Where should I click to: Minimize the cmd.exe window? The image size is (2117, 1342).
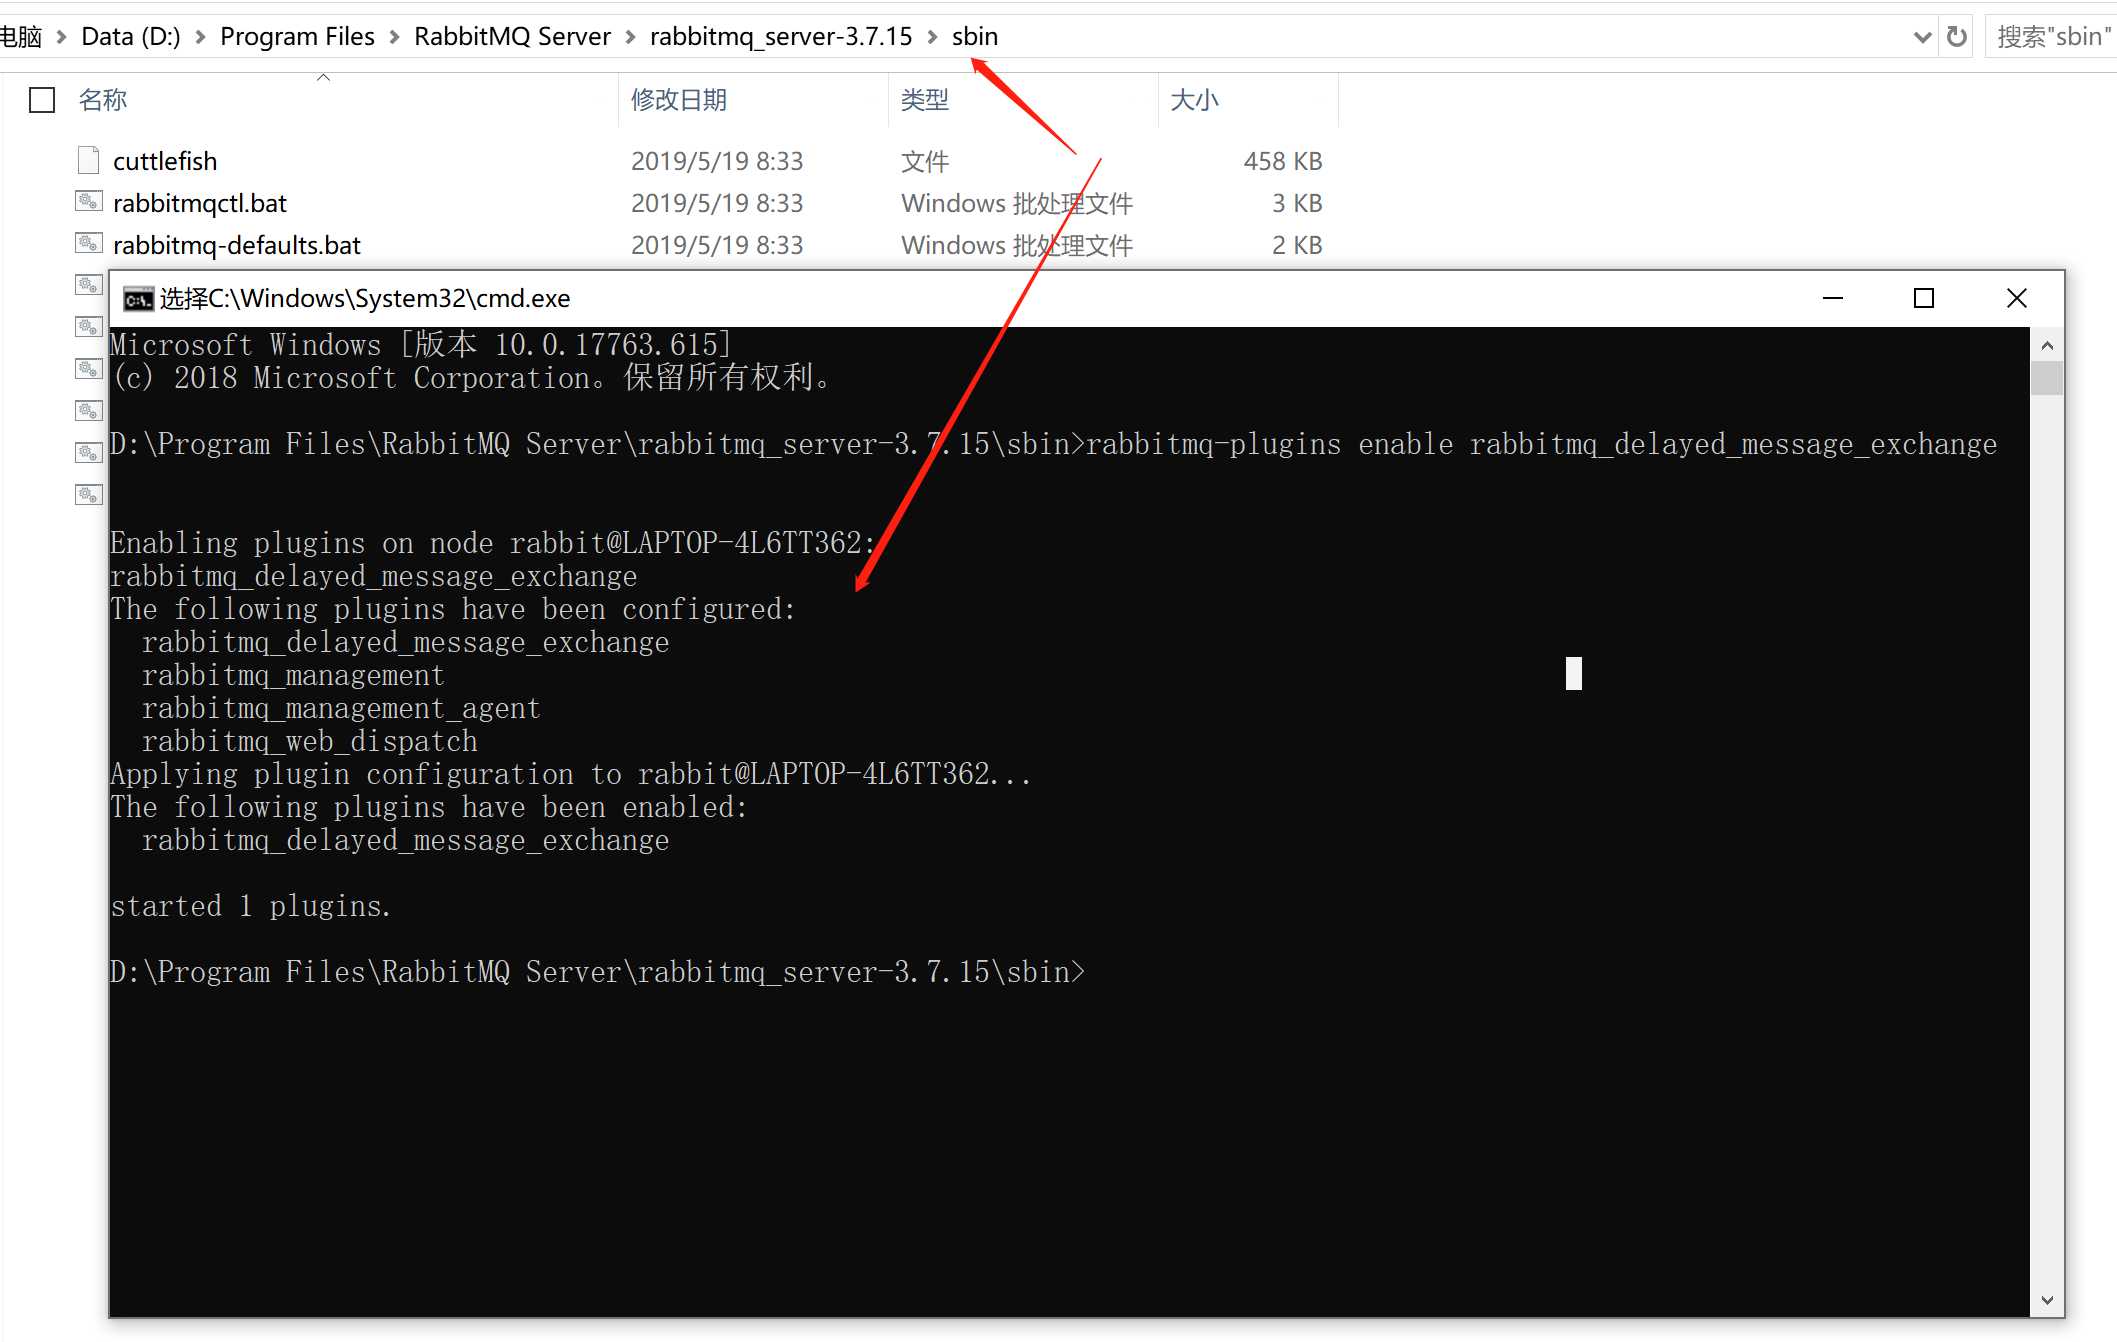pyautogui.click(x=1832, y=298)
